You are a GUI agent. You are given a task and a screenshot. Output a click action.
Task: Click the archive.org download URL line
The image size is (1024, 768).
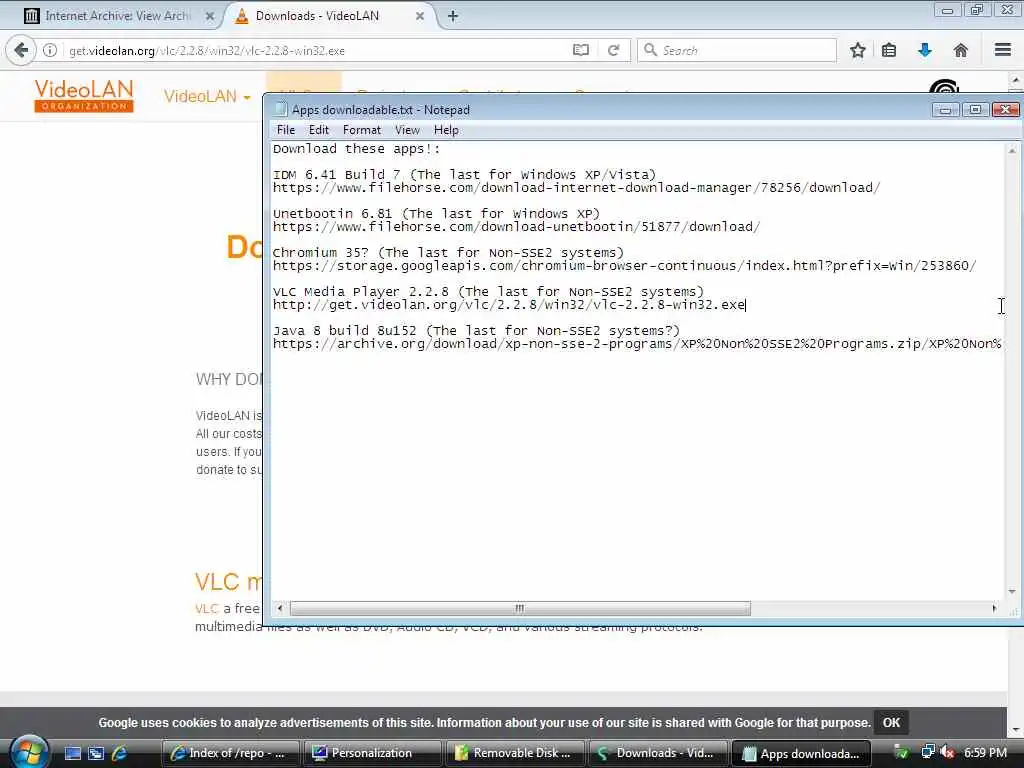click(637, 344)
